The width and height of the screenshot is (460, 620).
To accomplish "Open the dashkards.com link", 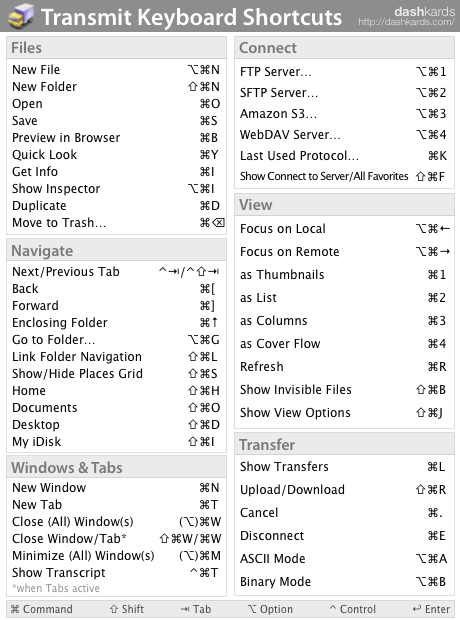I will [x=406, y=22].
